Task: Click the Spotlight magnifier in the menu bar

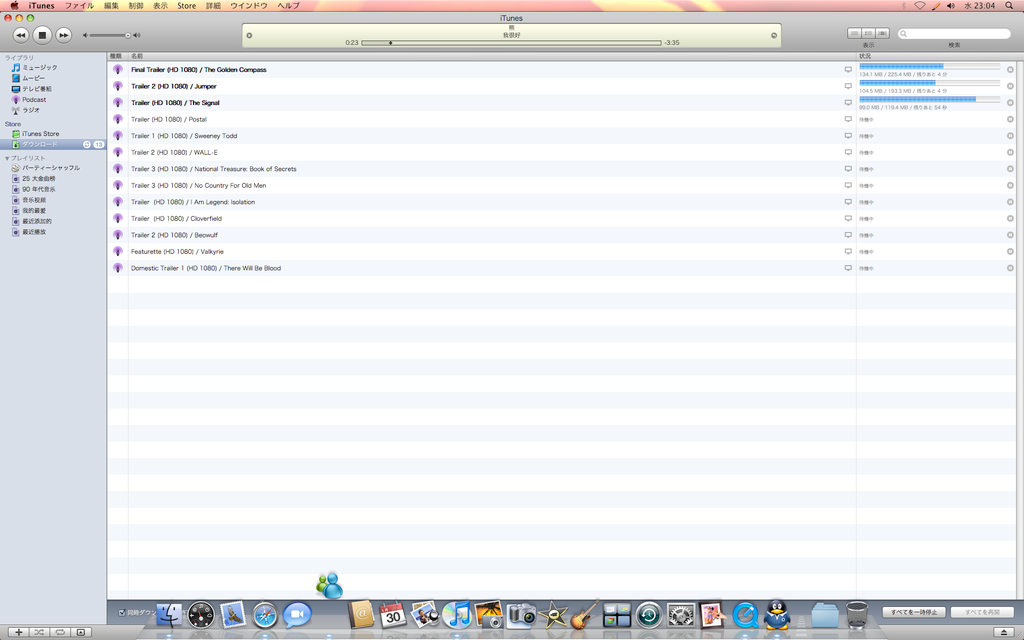Action: tap(1009, 5)
